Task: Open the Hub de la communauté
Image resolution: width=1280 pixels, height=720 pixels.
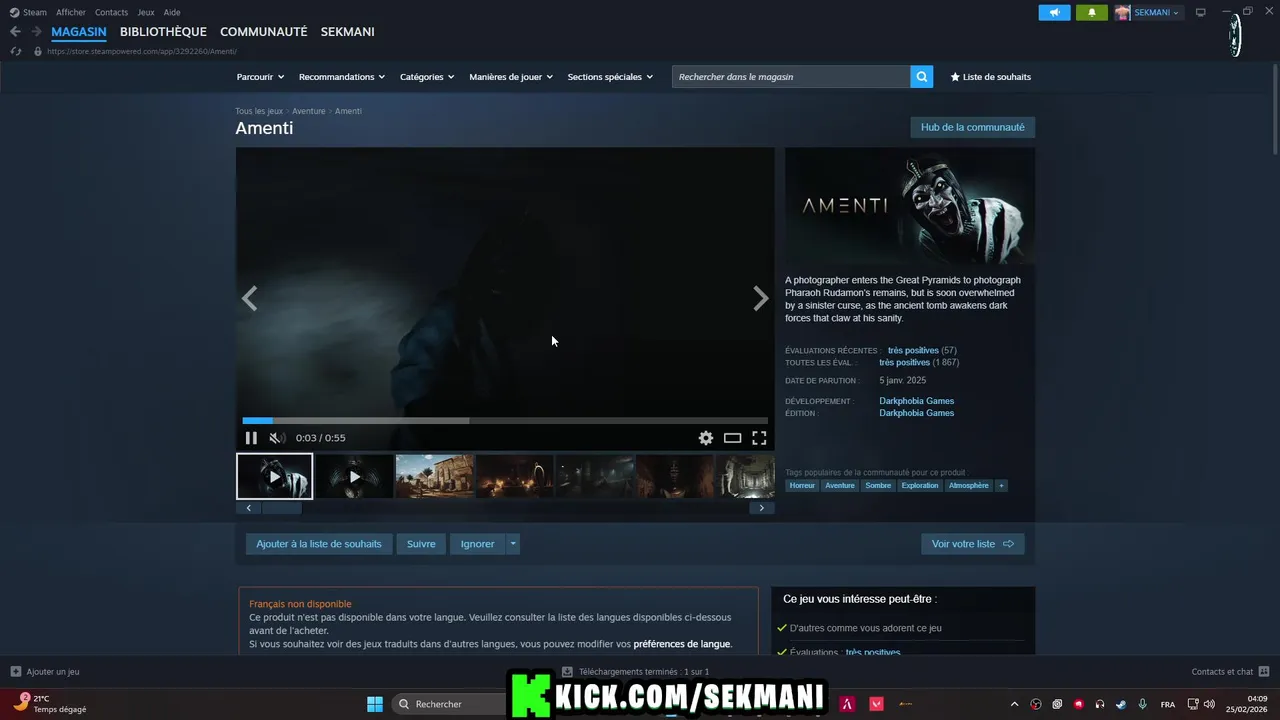Action: click(972, 127)
